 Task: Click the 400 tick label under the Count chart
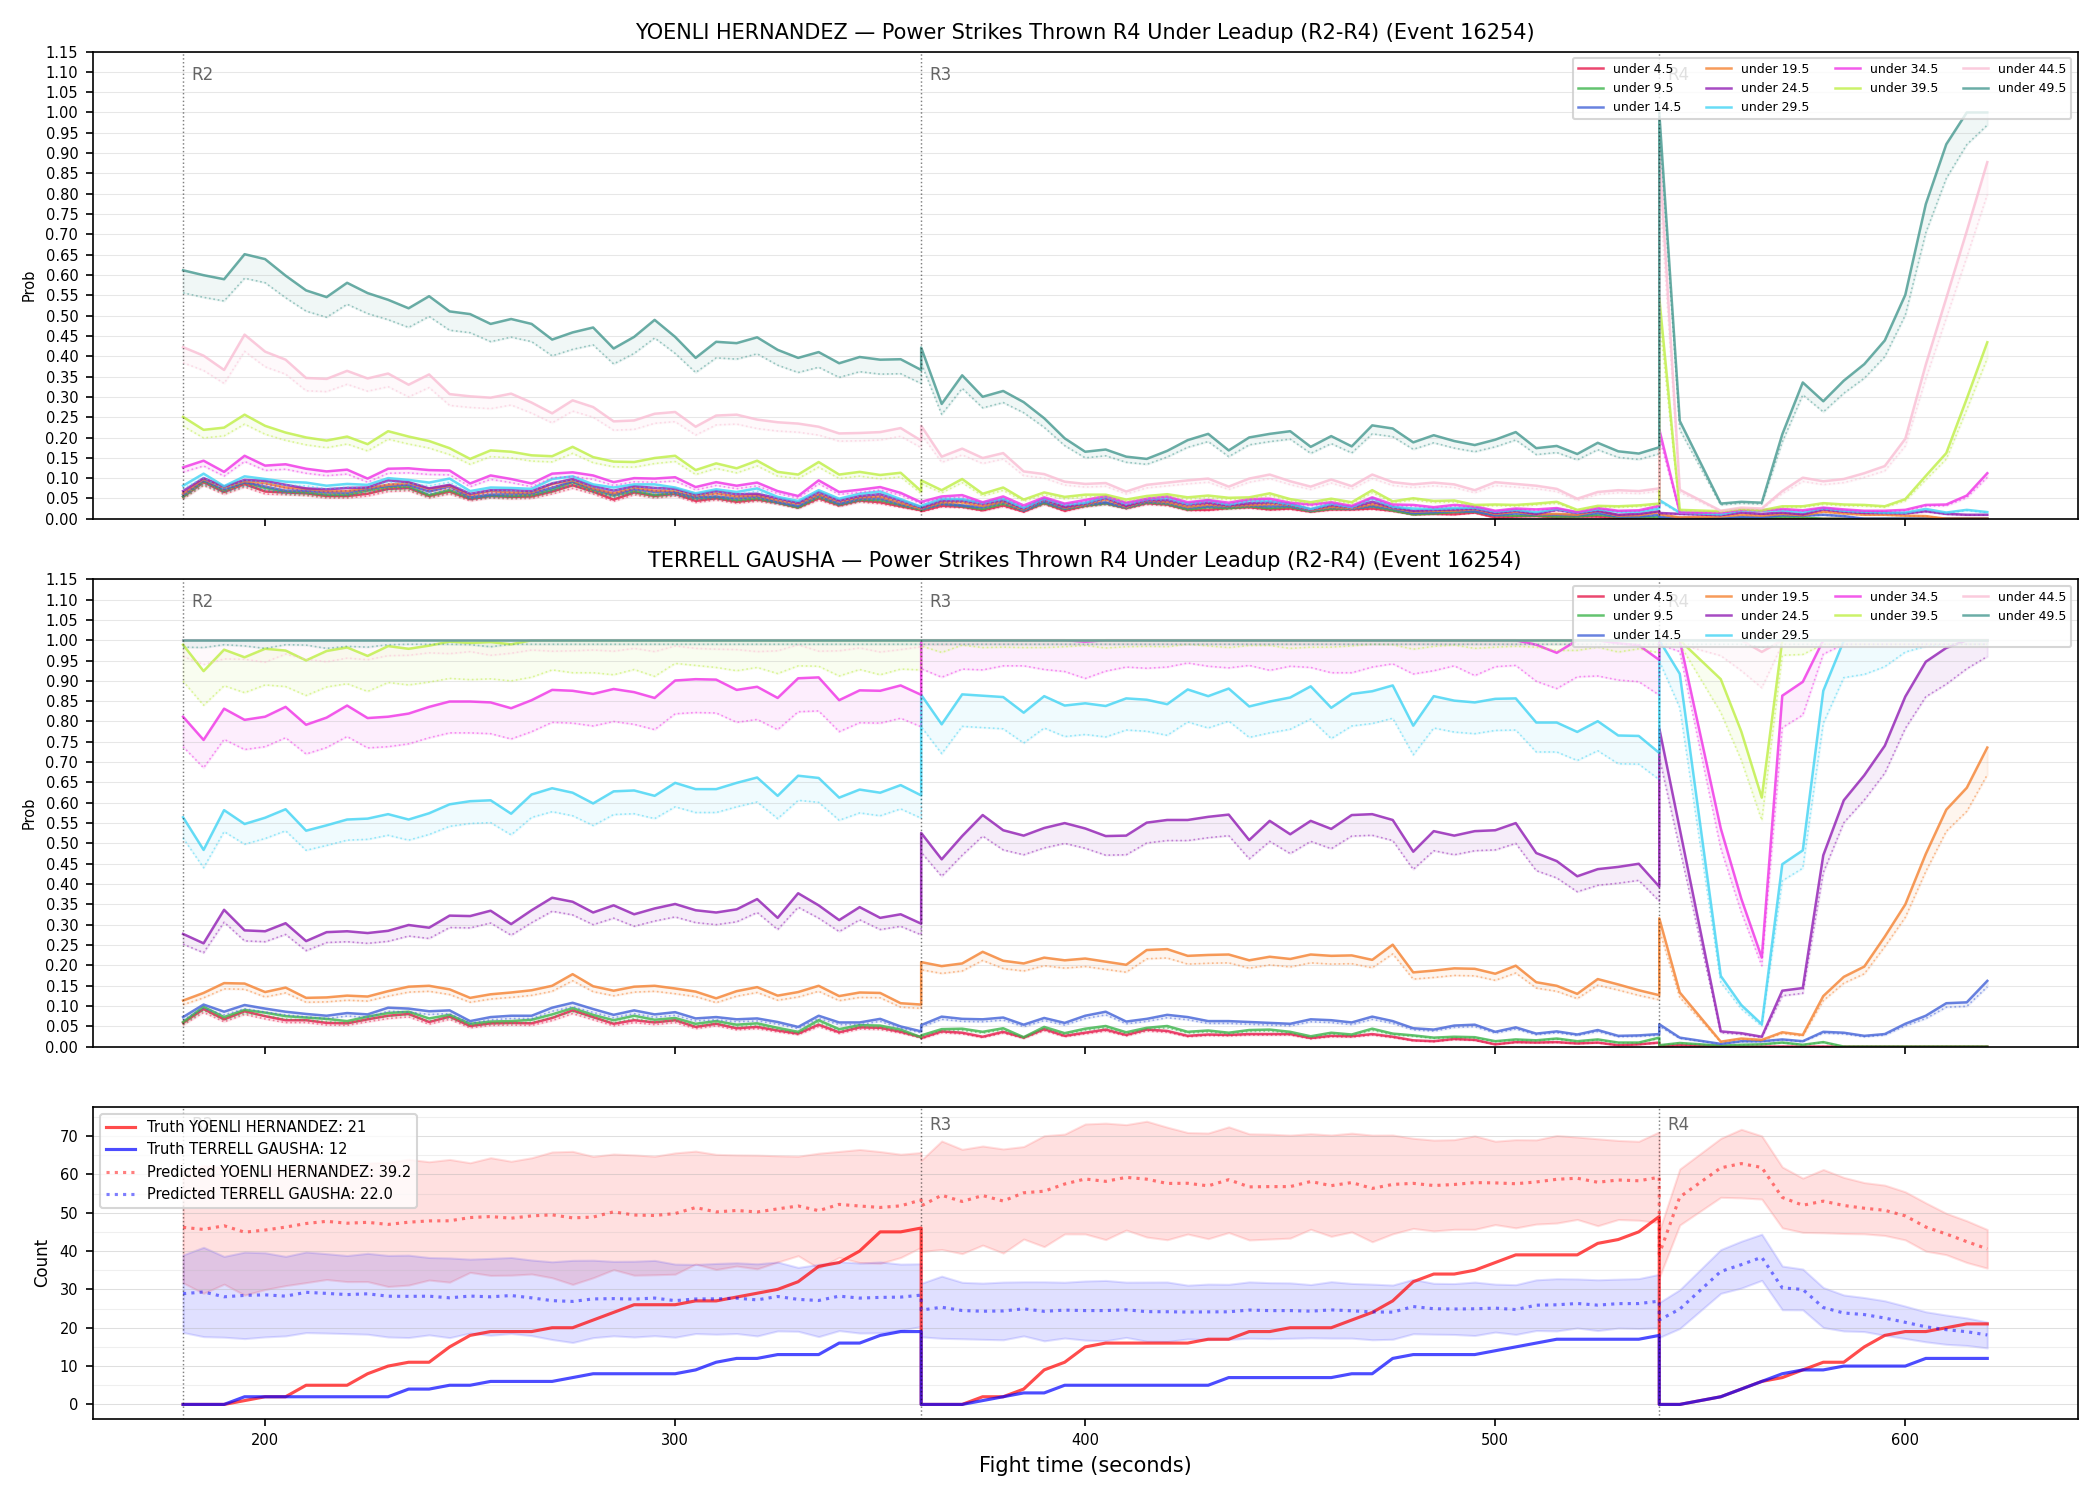pos(1085,1440)
